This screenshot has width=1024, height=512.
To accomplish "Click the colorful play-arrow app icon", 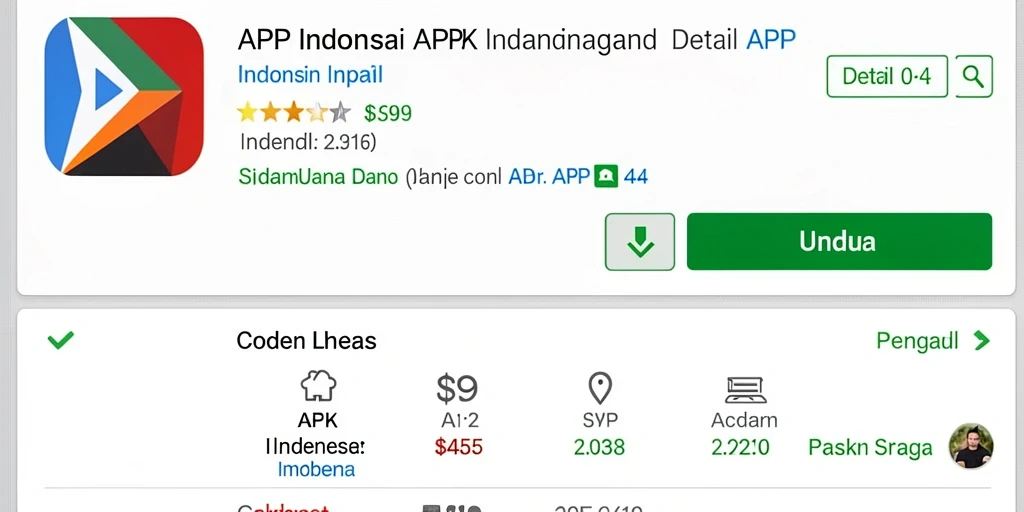I will click(x=124, y=97).
